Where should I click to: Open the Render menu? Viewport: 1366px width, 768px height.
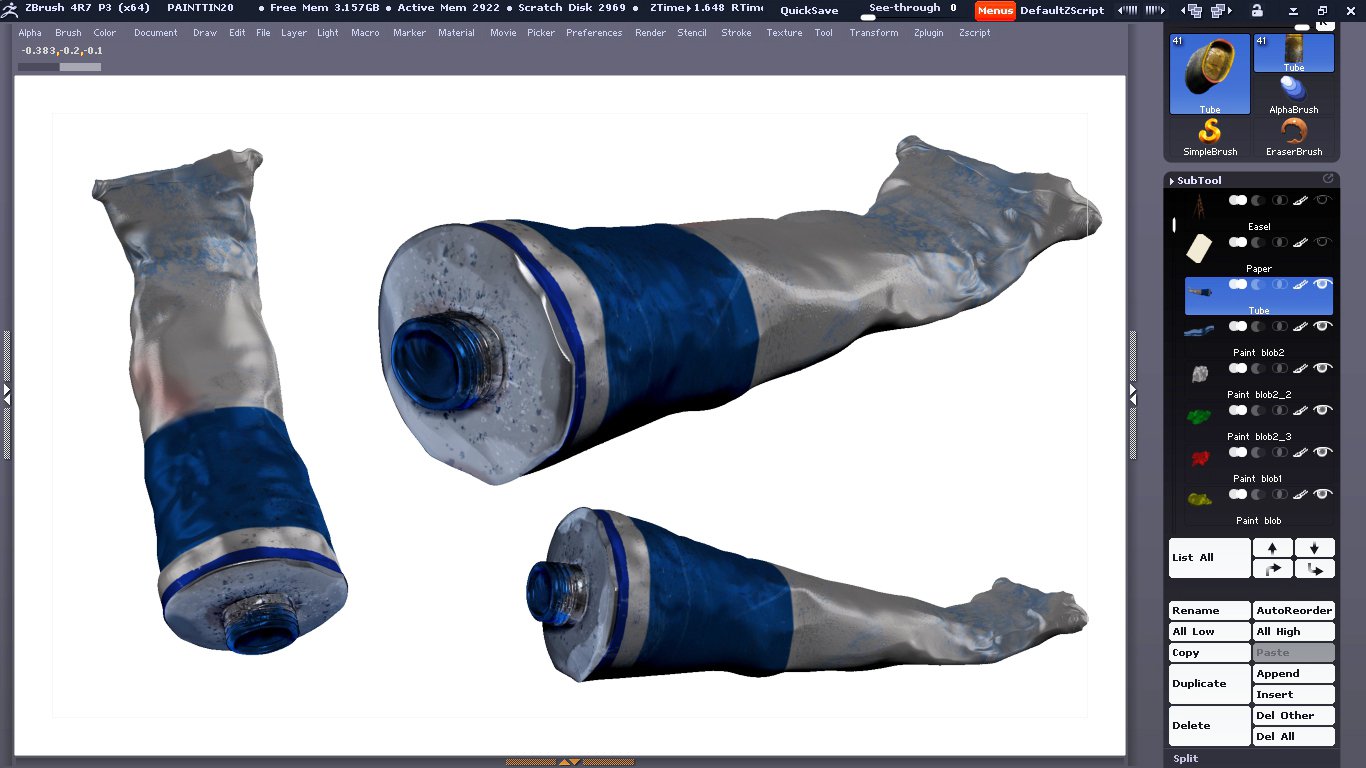(x=650, y=33)
